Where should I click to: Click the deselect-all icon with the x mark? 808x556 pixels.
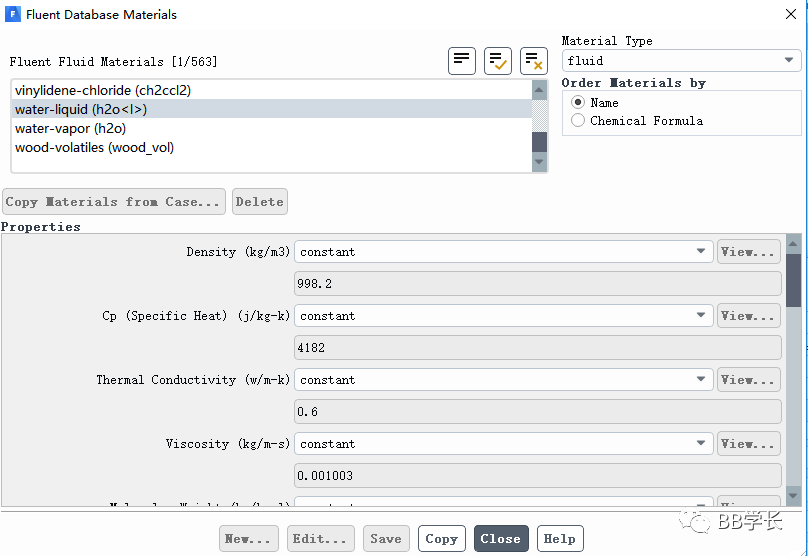point(533,61)
